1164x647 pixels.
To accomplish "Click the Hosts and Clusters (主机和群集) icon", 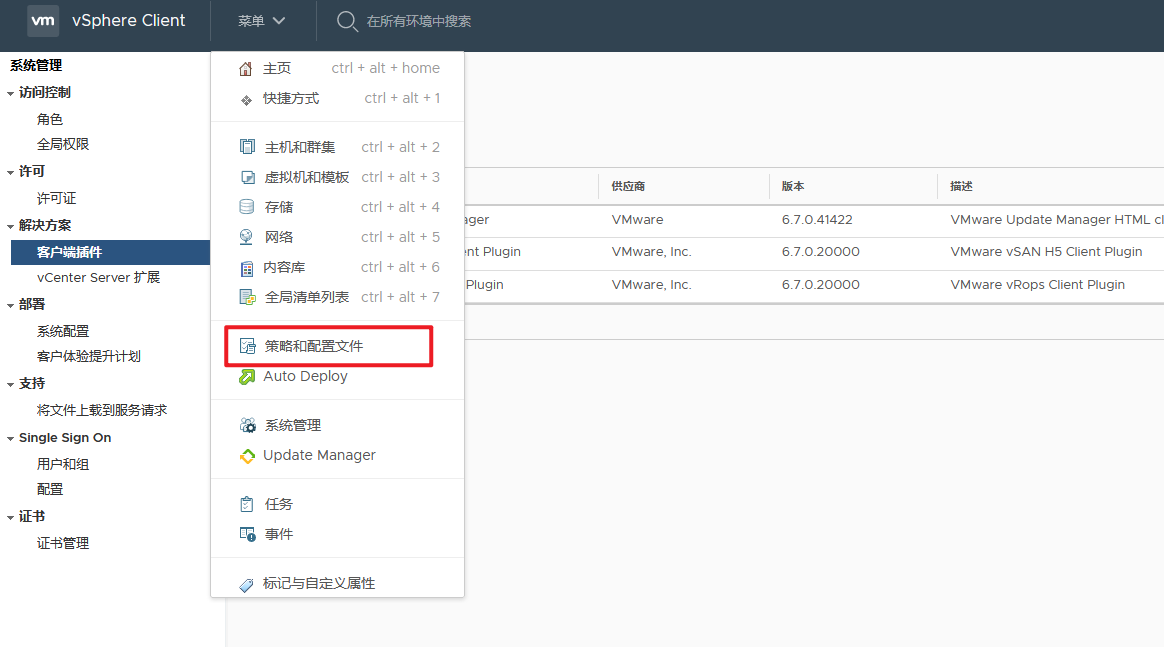I will (247, 147).
